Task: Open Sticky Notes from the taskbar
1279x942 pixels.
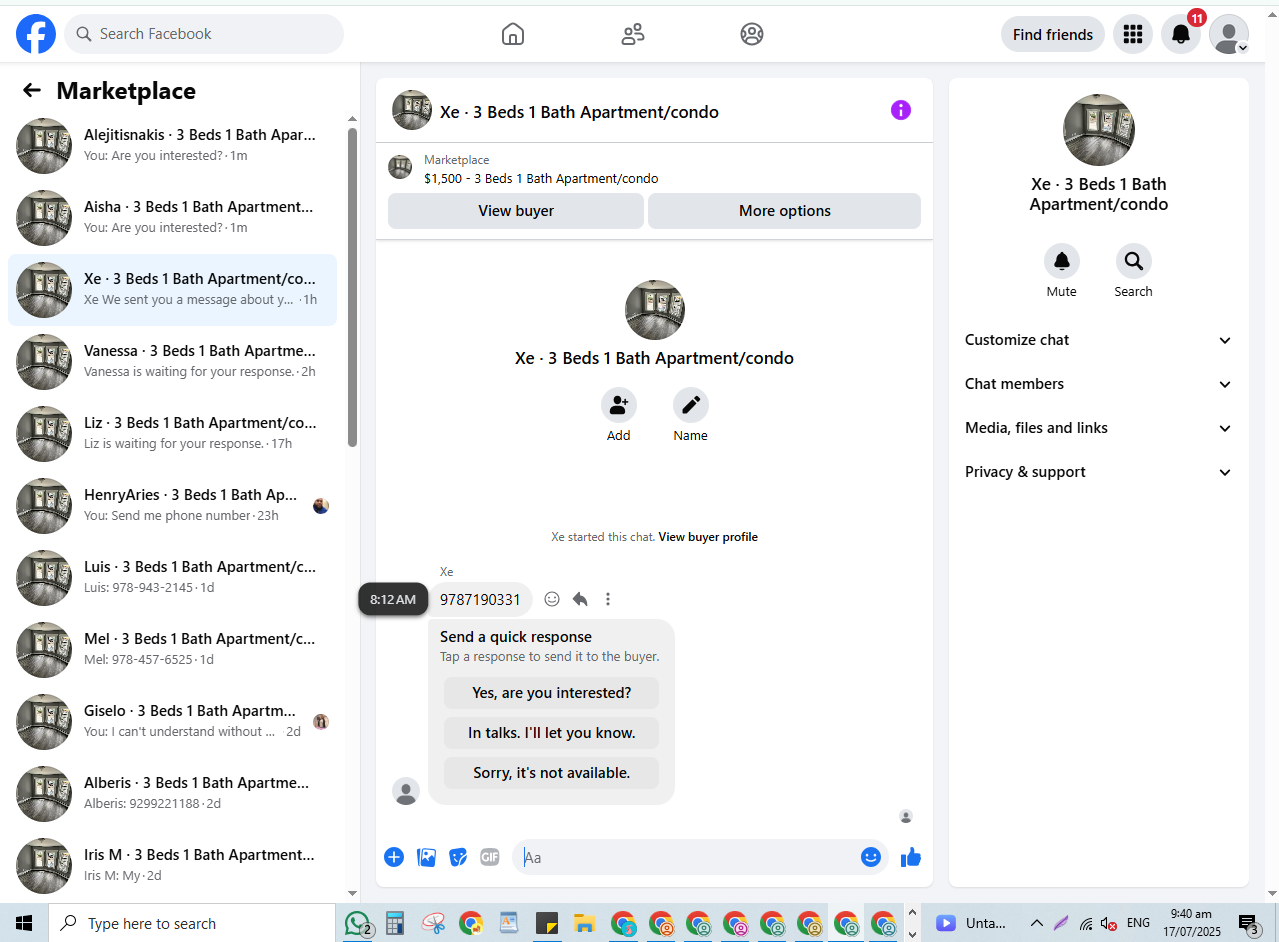Action: 547,923
